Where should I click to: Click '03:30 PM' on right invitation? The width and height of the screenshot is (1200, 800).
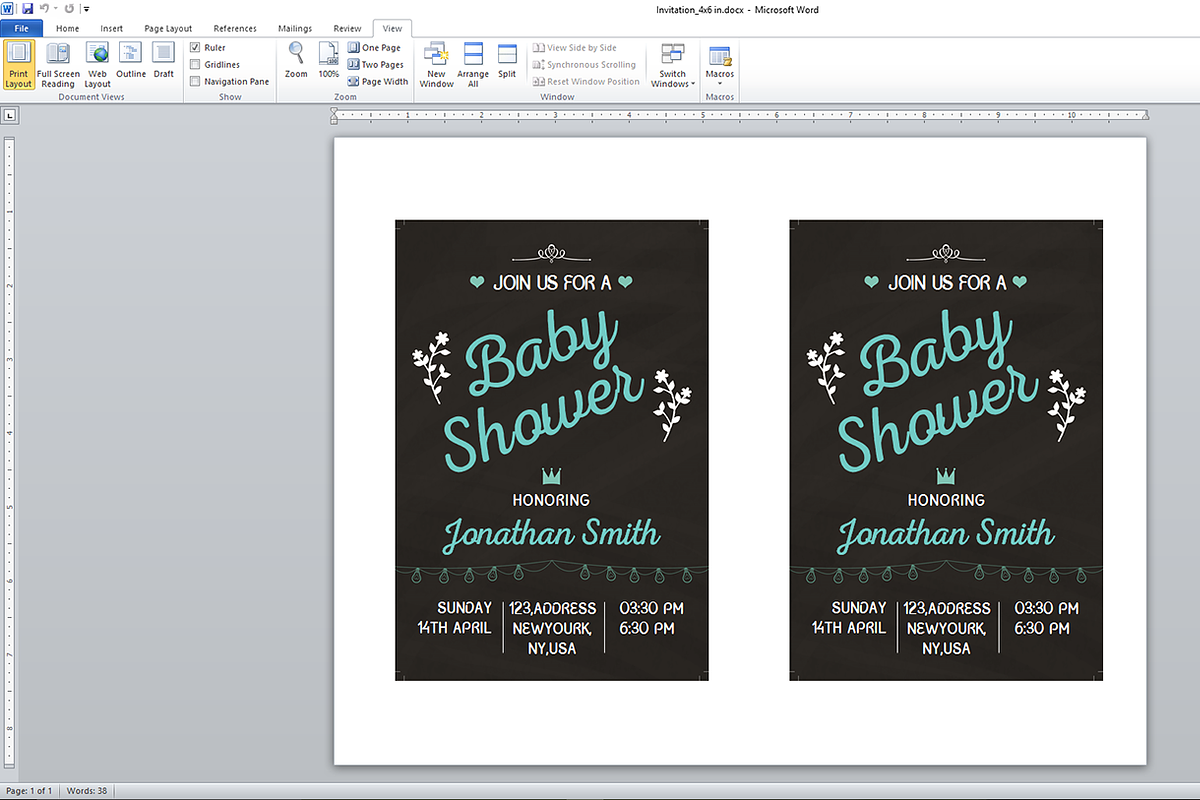pos(1046,608)
